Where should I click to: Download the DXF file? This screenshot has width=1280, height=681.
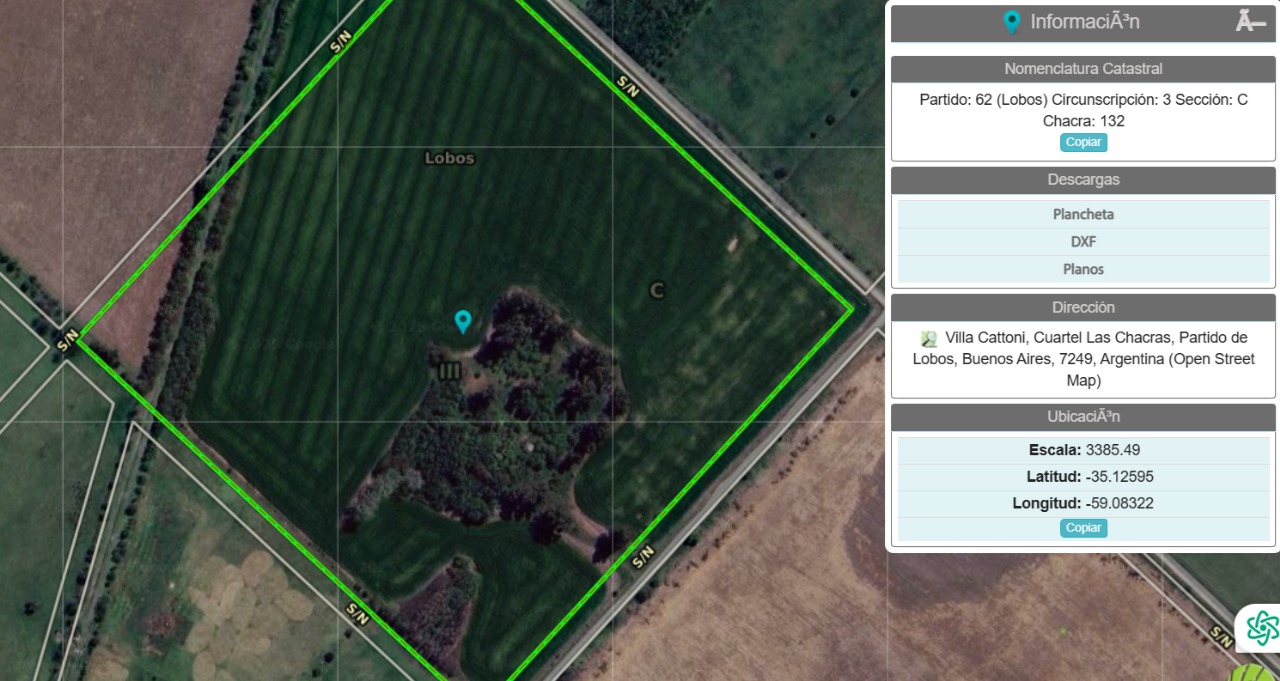1083,242
